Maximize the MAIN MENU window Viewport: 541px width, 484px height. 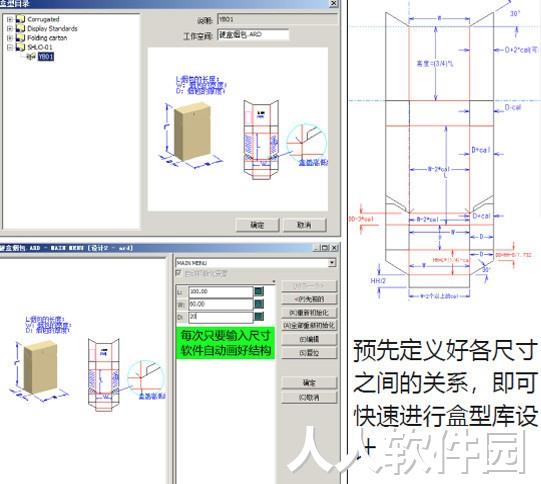[x=325, y=248]
